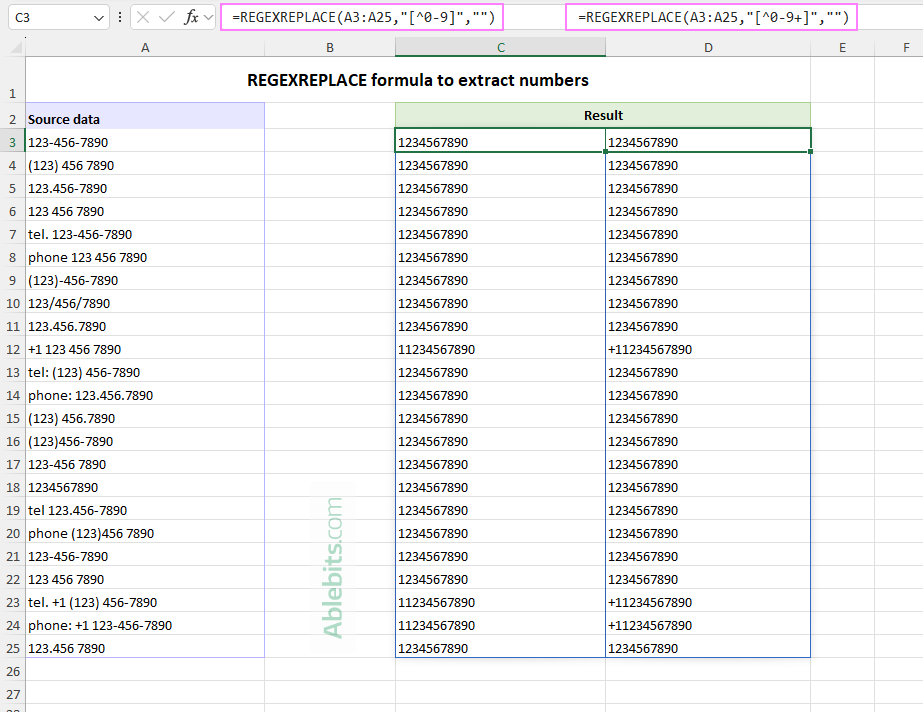Screen dimensions: 923x712
Task: Select column F header
Action: click(899, 48)
